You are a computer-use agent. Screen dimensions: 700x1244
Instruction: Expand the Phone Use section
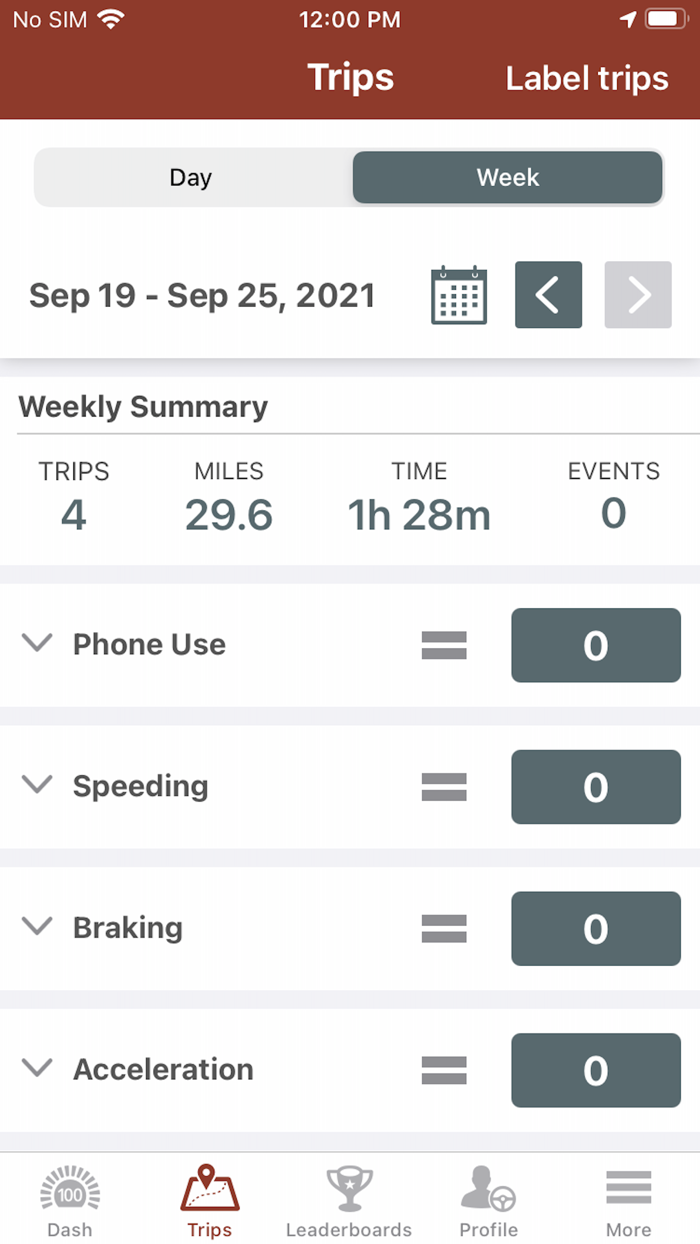[37, 644]
